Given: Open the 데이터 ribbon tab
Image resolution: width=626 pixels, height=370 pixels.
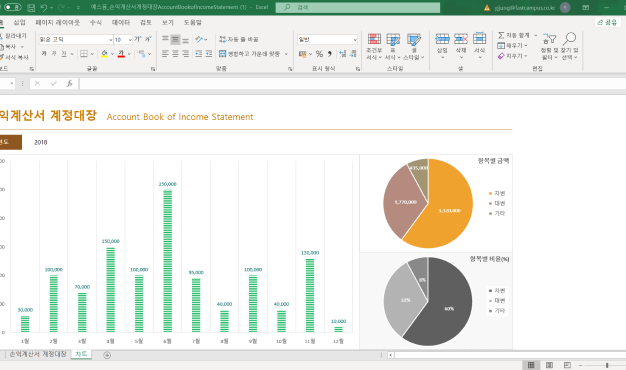Looking at the screenshot, I should coord(121,22).
